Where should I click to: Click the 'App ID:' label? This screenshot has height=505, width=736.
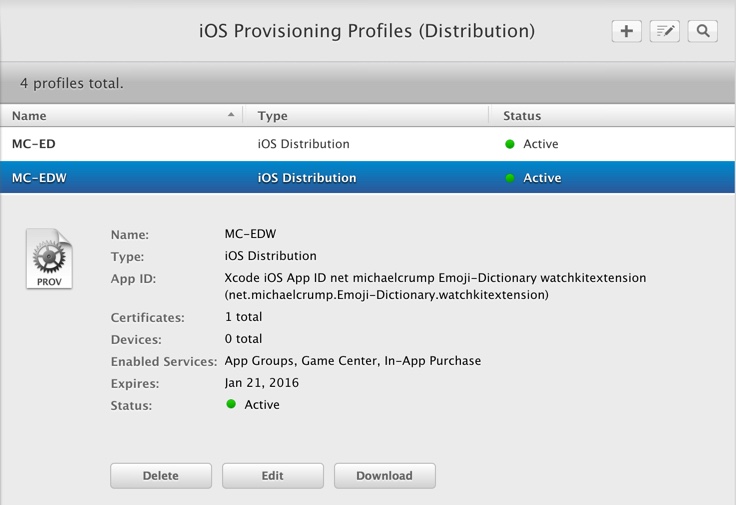point(133,279)
